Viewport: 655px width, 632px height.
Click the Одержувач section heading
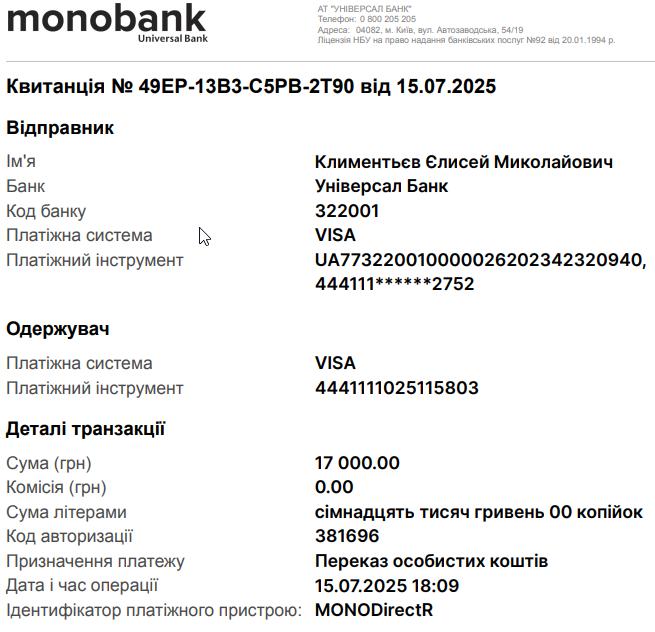[x=58, y=329]
